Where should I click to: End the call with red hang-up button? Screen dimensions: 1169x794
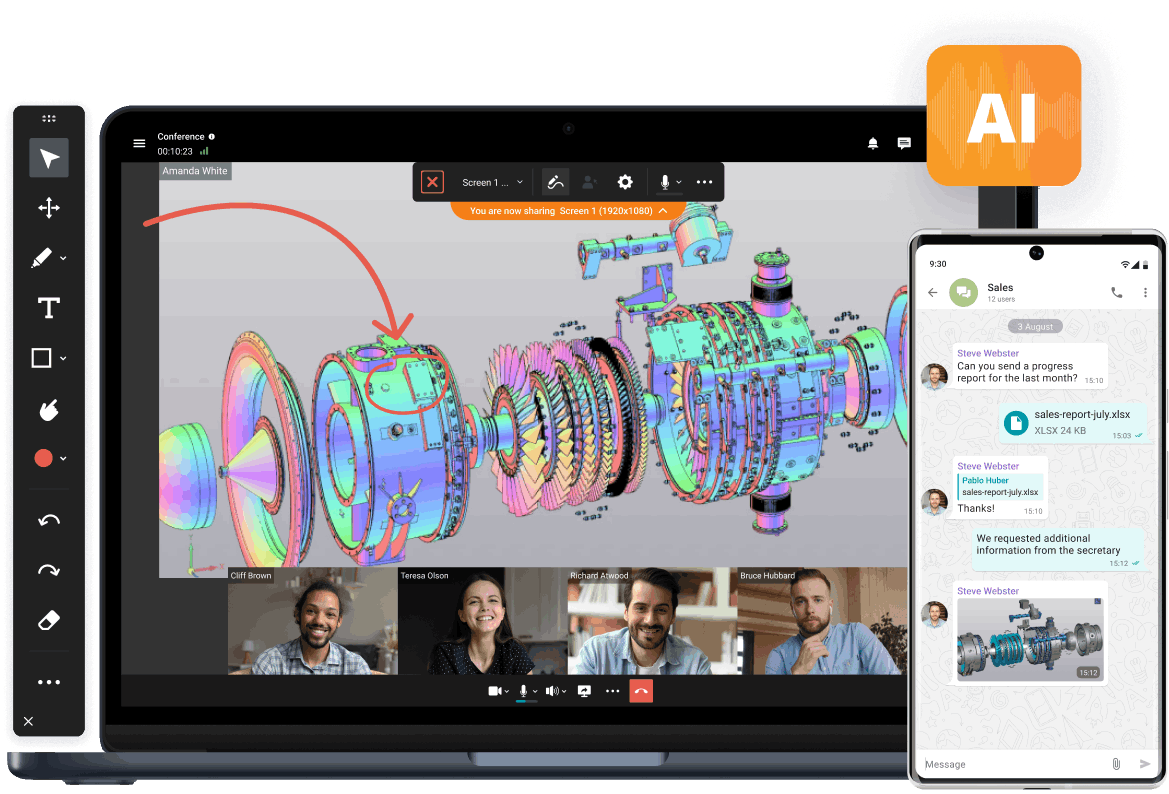(x=641, y=691)
